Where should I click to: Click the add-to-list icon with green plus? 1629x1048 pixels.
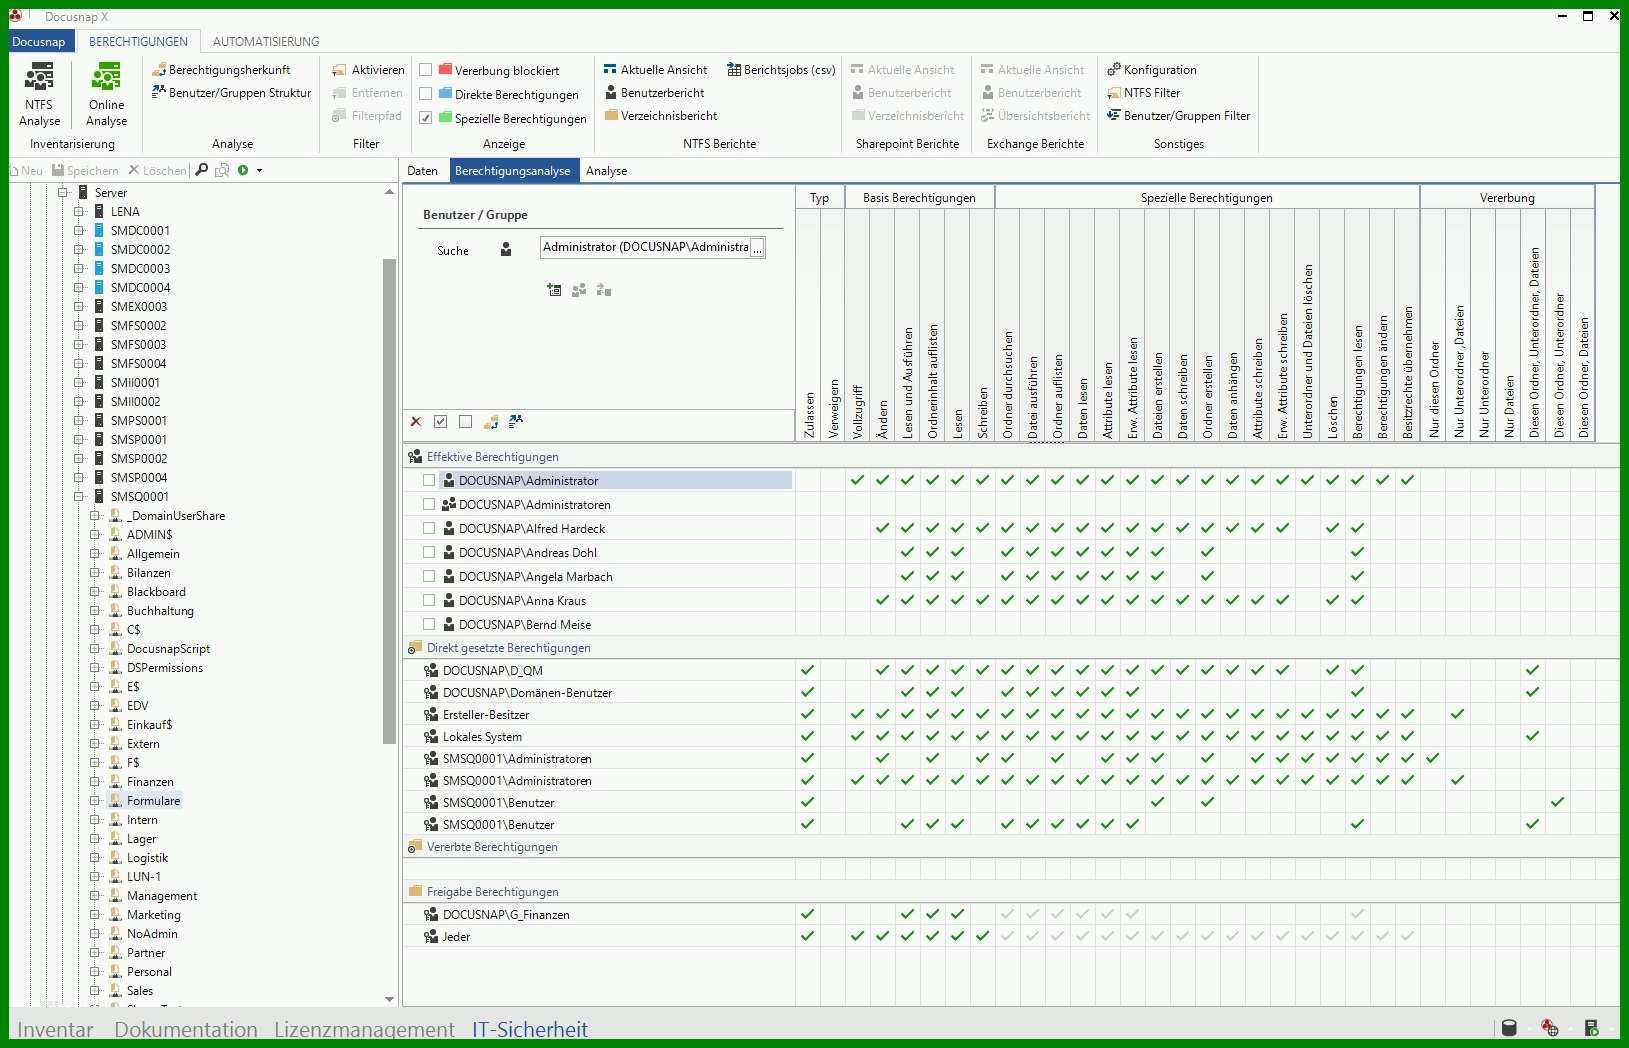point(554,290)
